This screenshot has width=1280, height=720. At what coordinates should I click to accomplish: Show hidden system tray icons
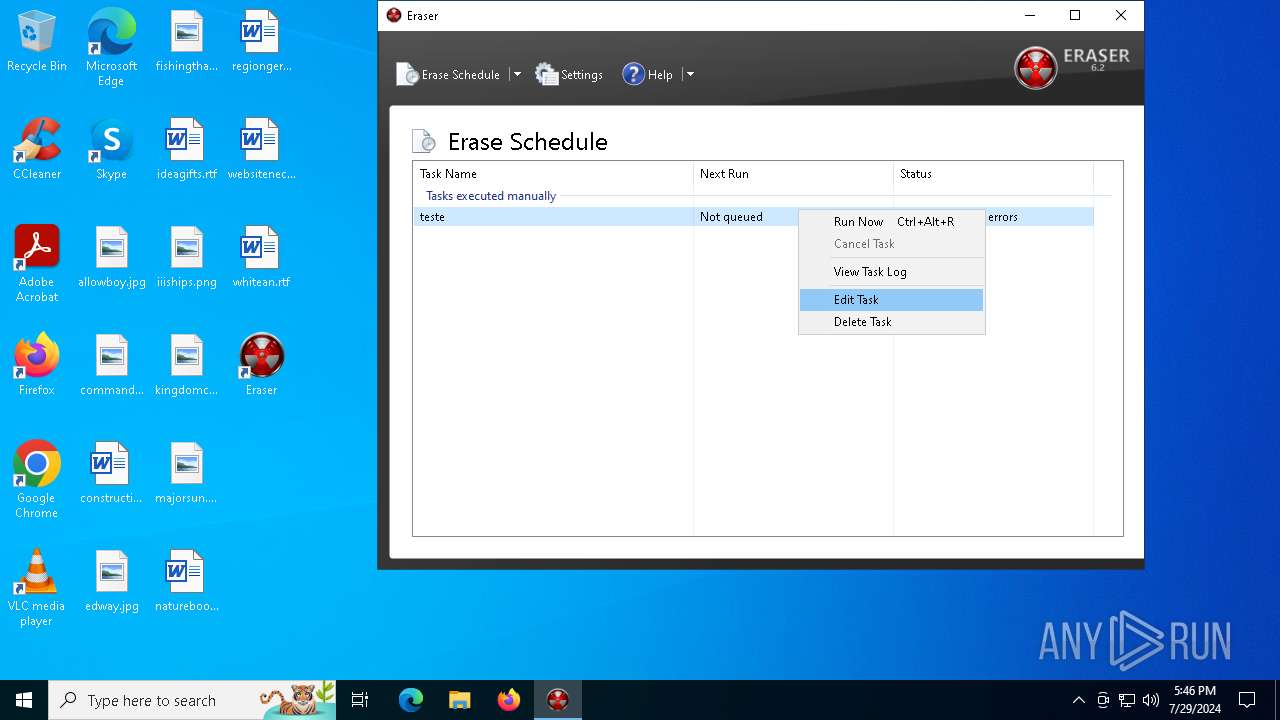click(1078, 700)
